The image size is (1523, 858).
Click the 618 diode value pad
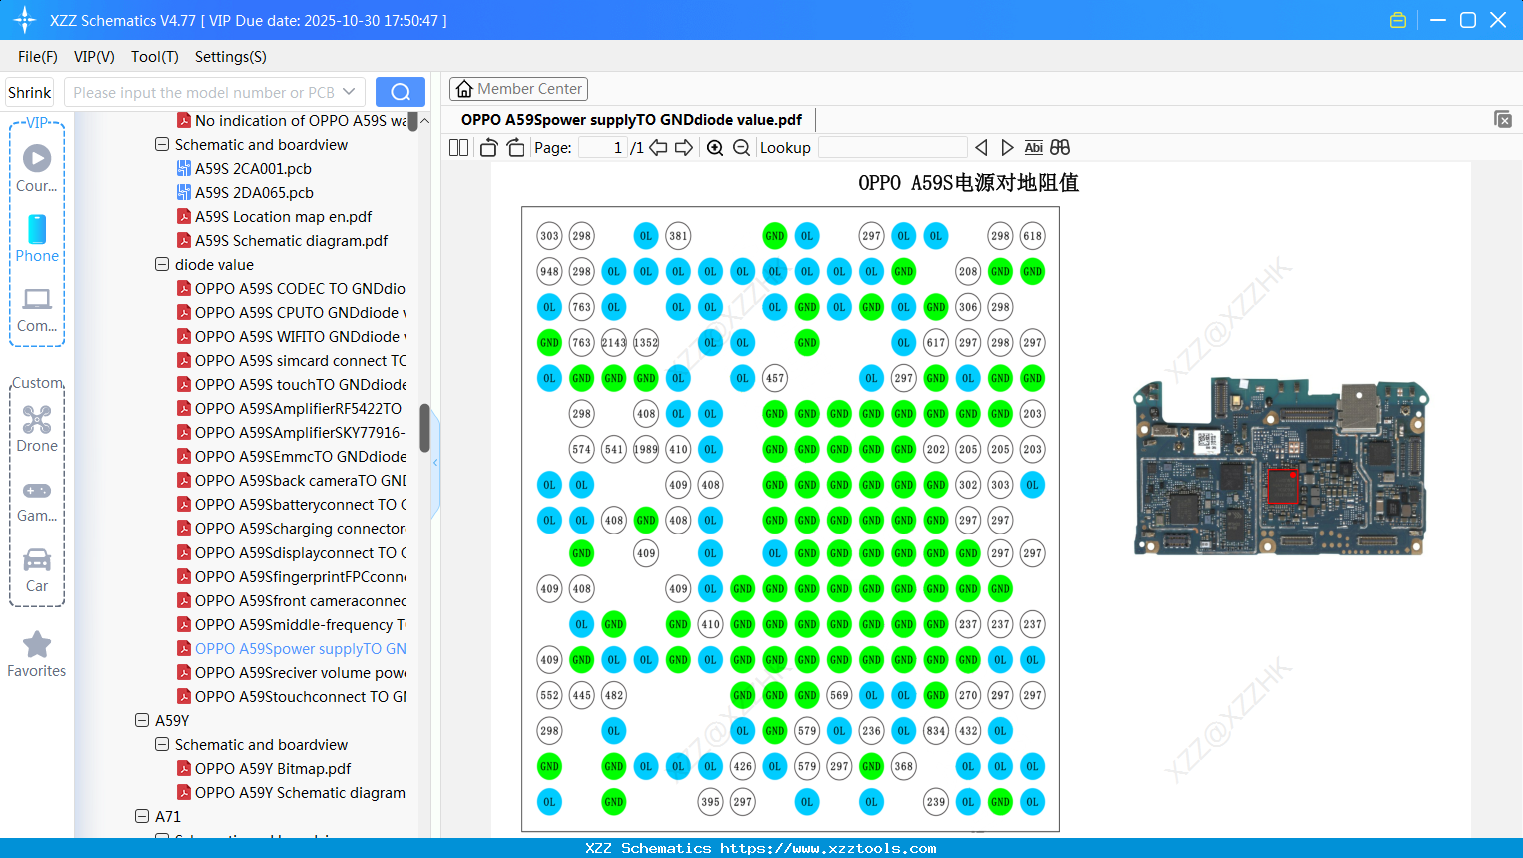pyautogui.click(x=1032, y=236)
